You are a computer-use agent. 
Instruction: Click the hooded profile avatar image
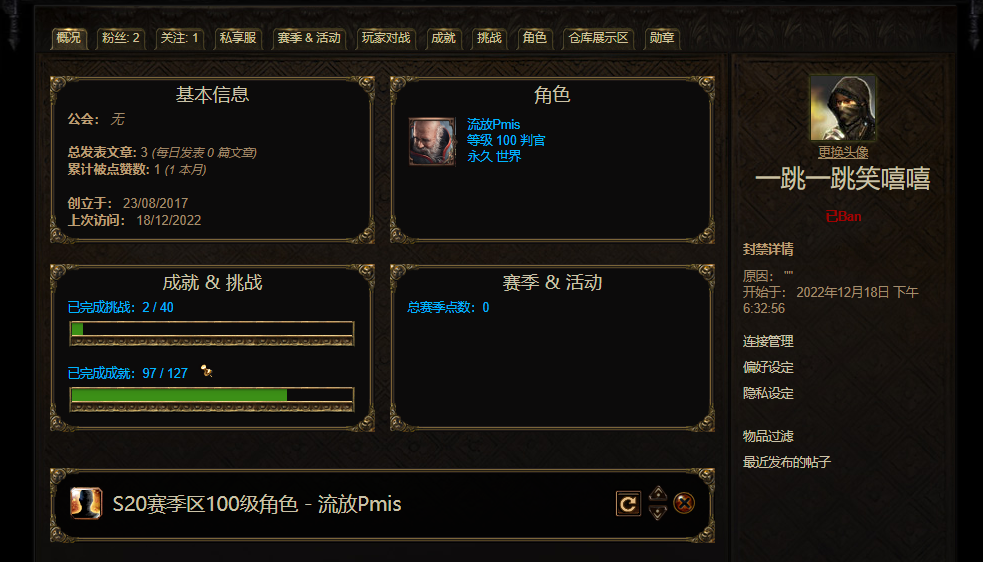[x=843, y=107]
